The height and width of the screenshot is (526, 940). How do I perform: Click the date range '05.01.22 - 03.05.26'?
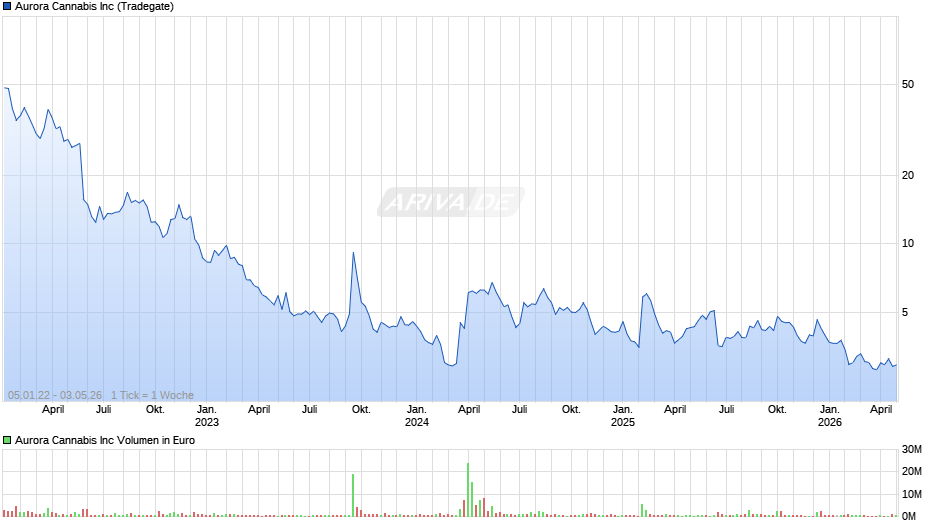(x=55, y=395)
